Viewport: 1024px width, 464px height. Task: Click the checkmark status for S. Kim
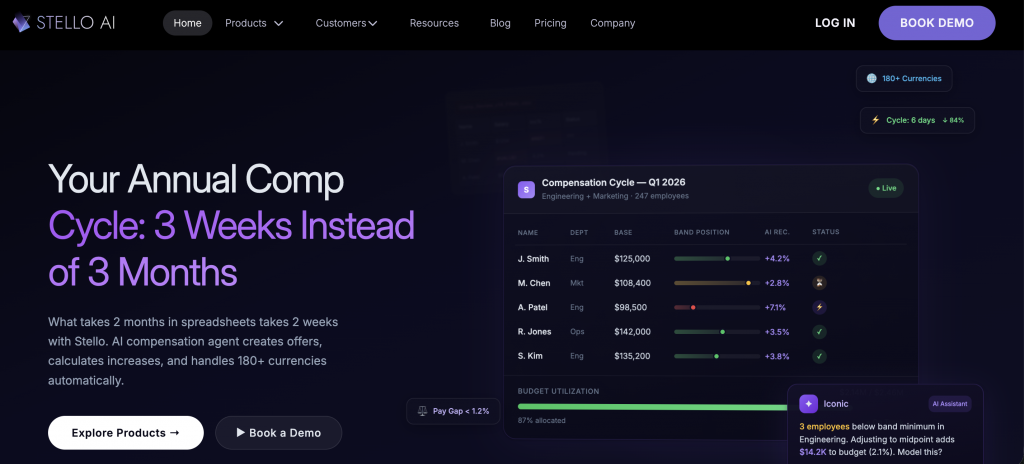pos(819,356)
